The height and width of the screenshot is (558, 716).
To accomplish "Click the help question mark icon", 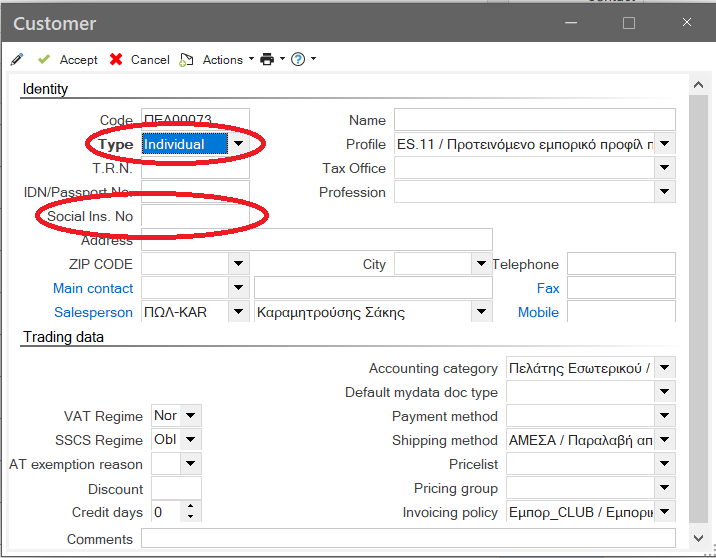I will [x=298, y=59].
